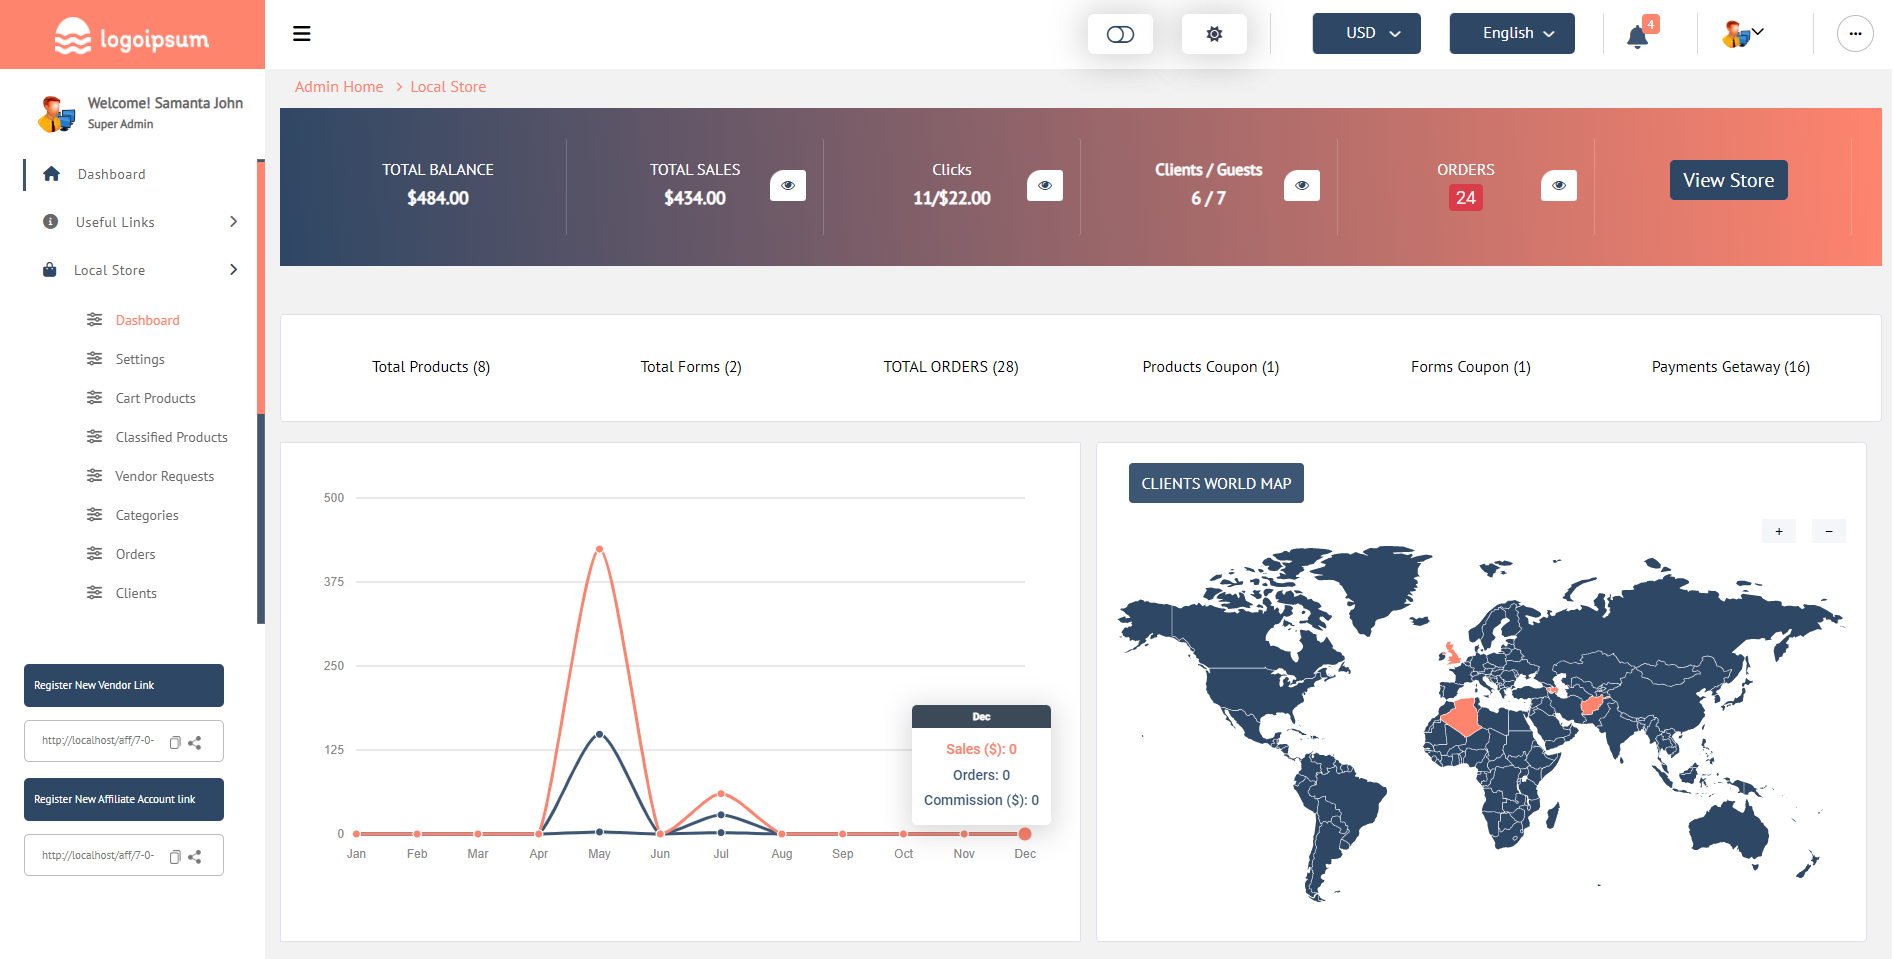The width and height of the screenshot is (1893, 959).
Task: Open the settings gear icon in top bar
Action: tap(1214, 33)
